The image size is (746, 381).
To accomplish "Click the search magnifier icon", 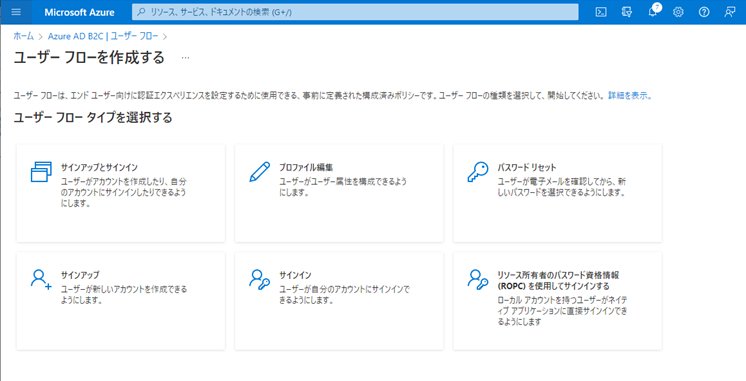I will 141,12.
